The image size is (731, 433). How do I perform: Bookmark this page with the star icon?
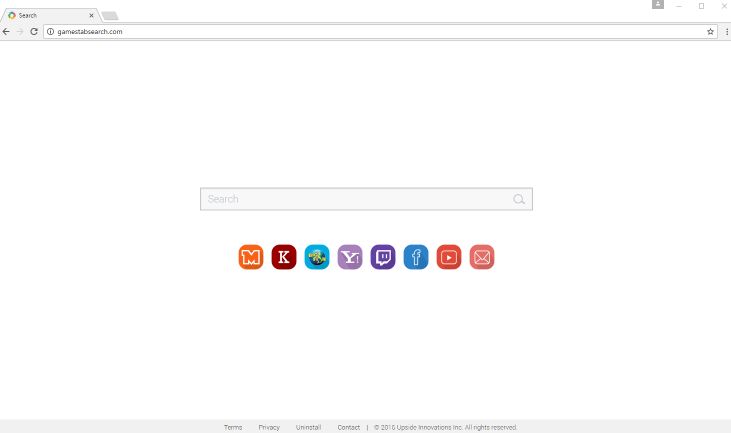710,32
